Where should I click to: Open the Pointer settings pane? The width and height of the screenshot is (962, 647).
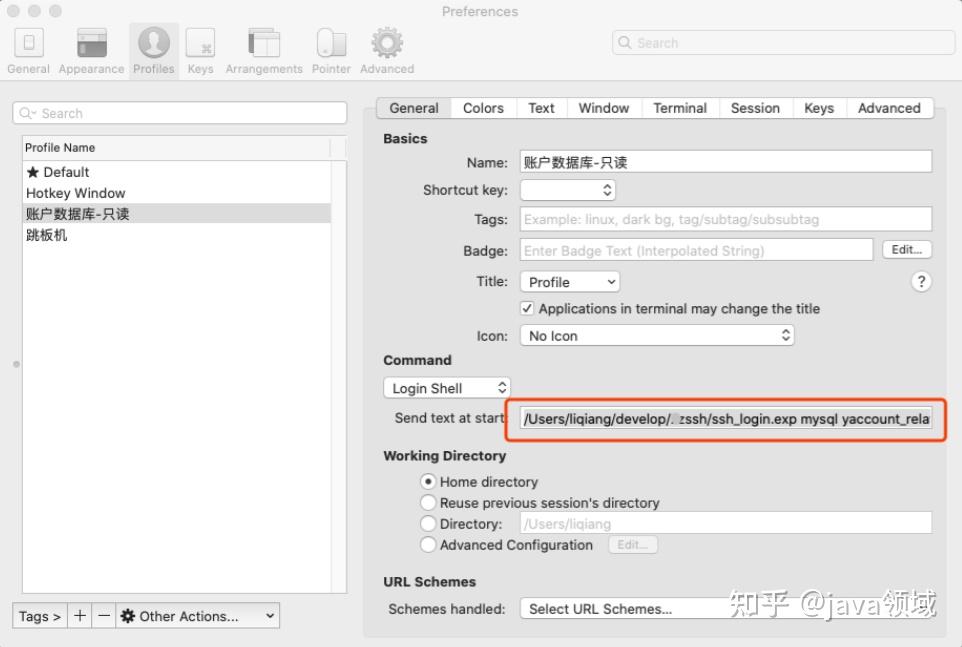coord(330,45)
